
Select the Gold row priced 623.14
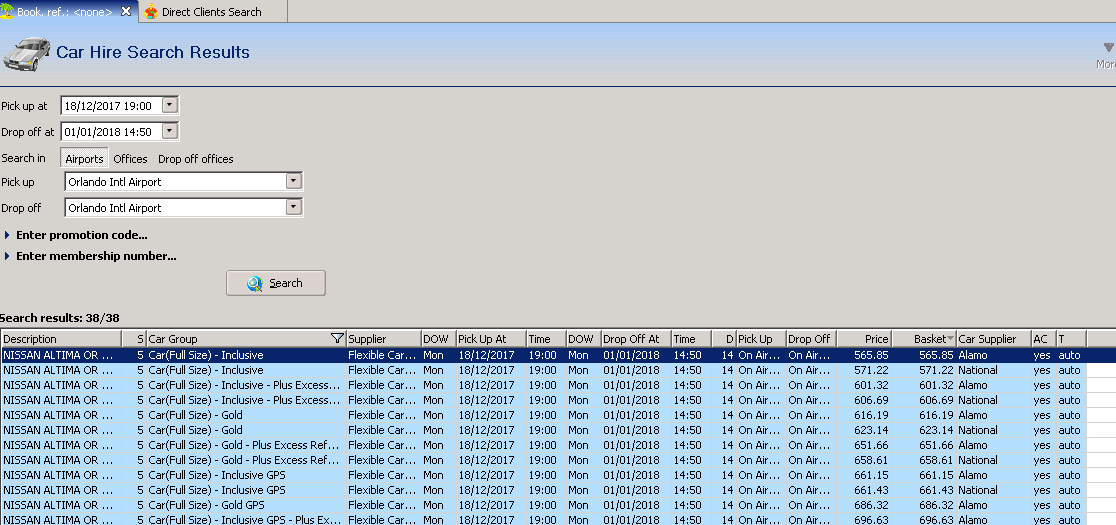pyautogui.click(x=544, y=430)
